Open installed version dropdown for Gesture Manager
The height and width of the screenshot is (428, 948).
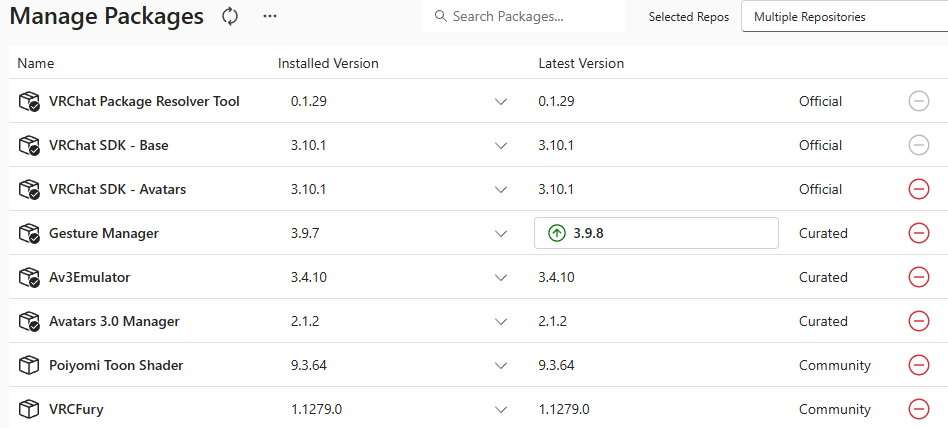[x=501, y=233]
